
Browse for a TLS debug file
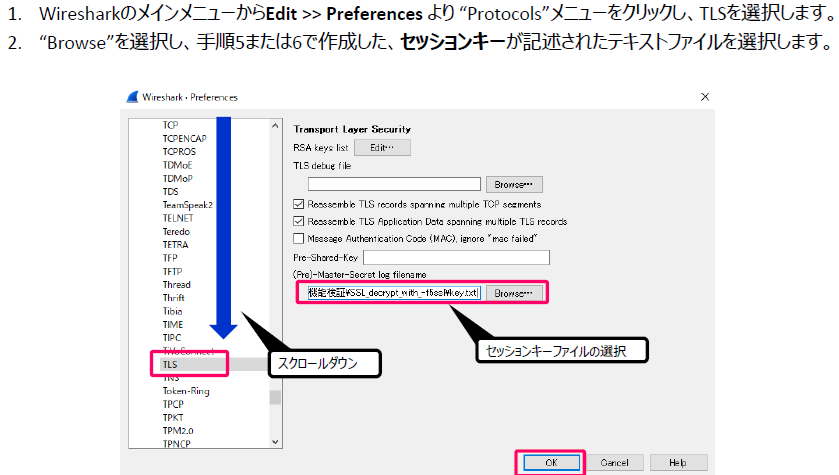[x=514, y=185]
